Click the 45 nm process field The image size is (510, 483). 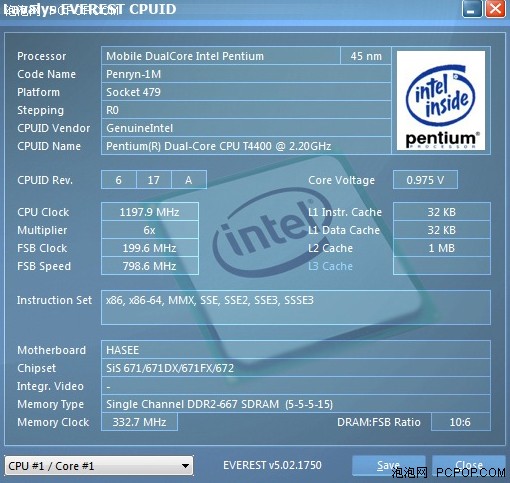click(366, 56)
